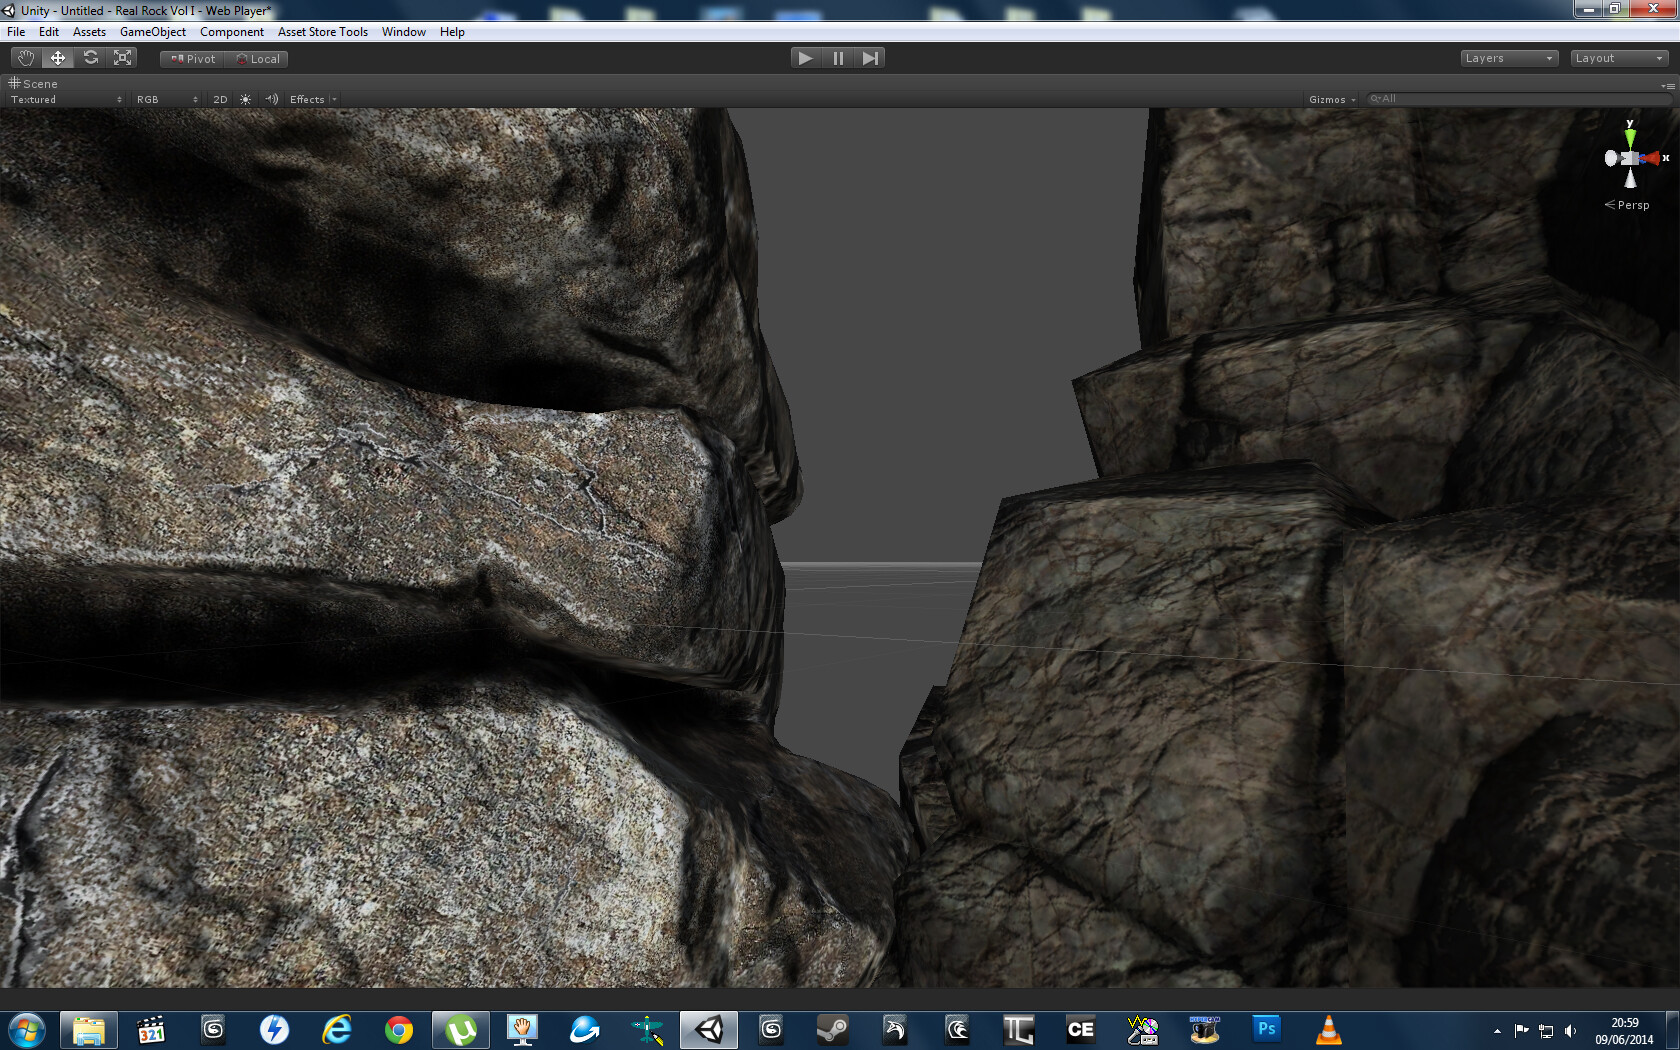Toggle scene lighting sun icon
The image size is (1680, 1050).
[245, 99]
